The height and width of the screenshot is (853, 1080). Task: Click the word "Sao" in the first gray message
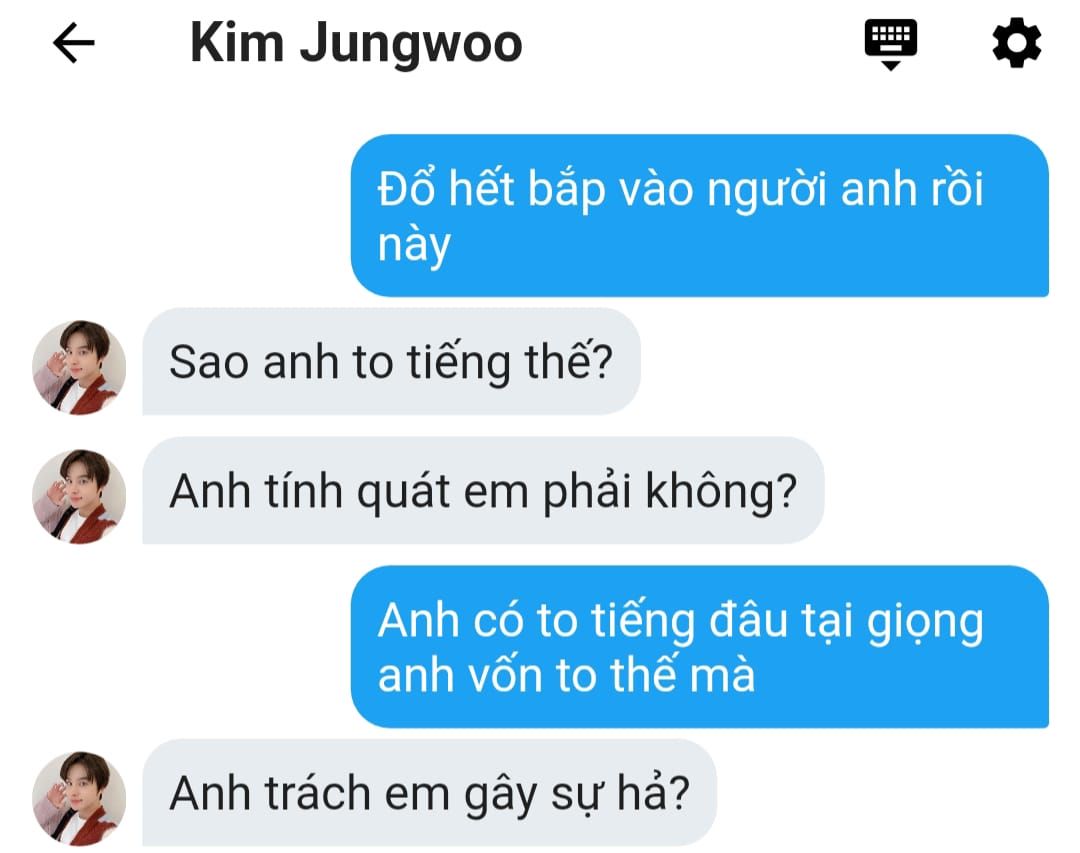point(209,362)
